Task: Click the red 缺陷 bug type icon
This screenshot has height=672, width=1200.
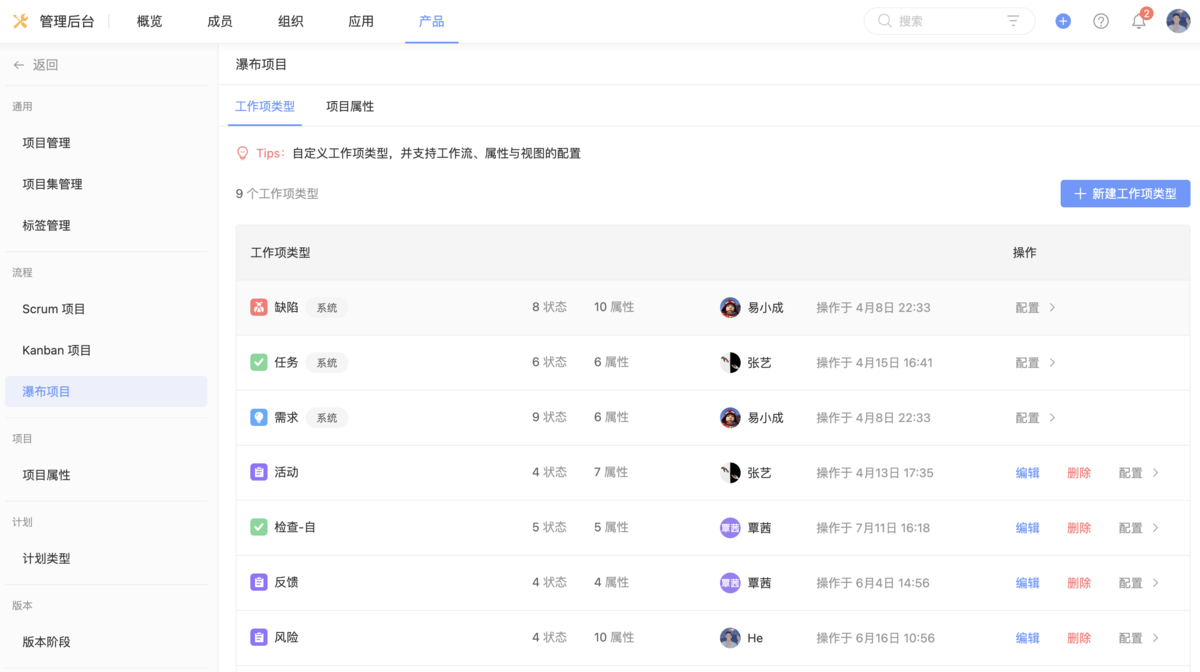Action: click(260, 307)
